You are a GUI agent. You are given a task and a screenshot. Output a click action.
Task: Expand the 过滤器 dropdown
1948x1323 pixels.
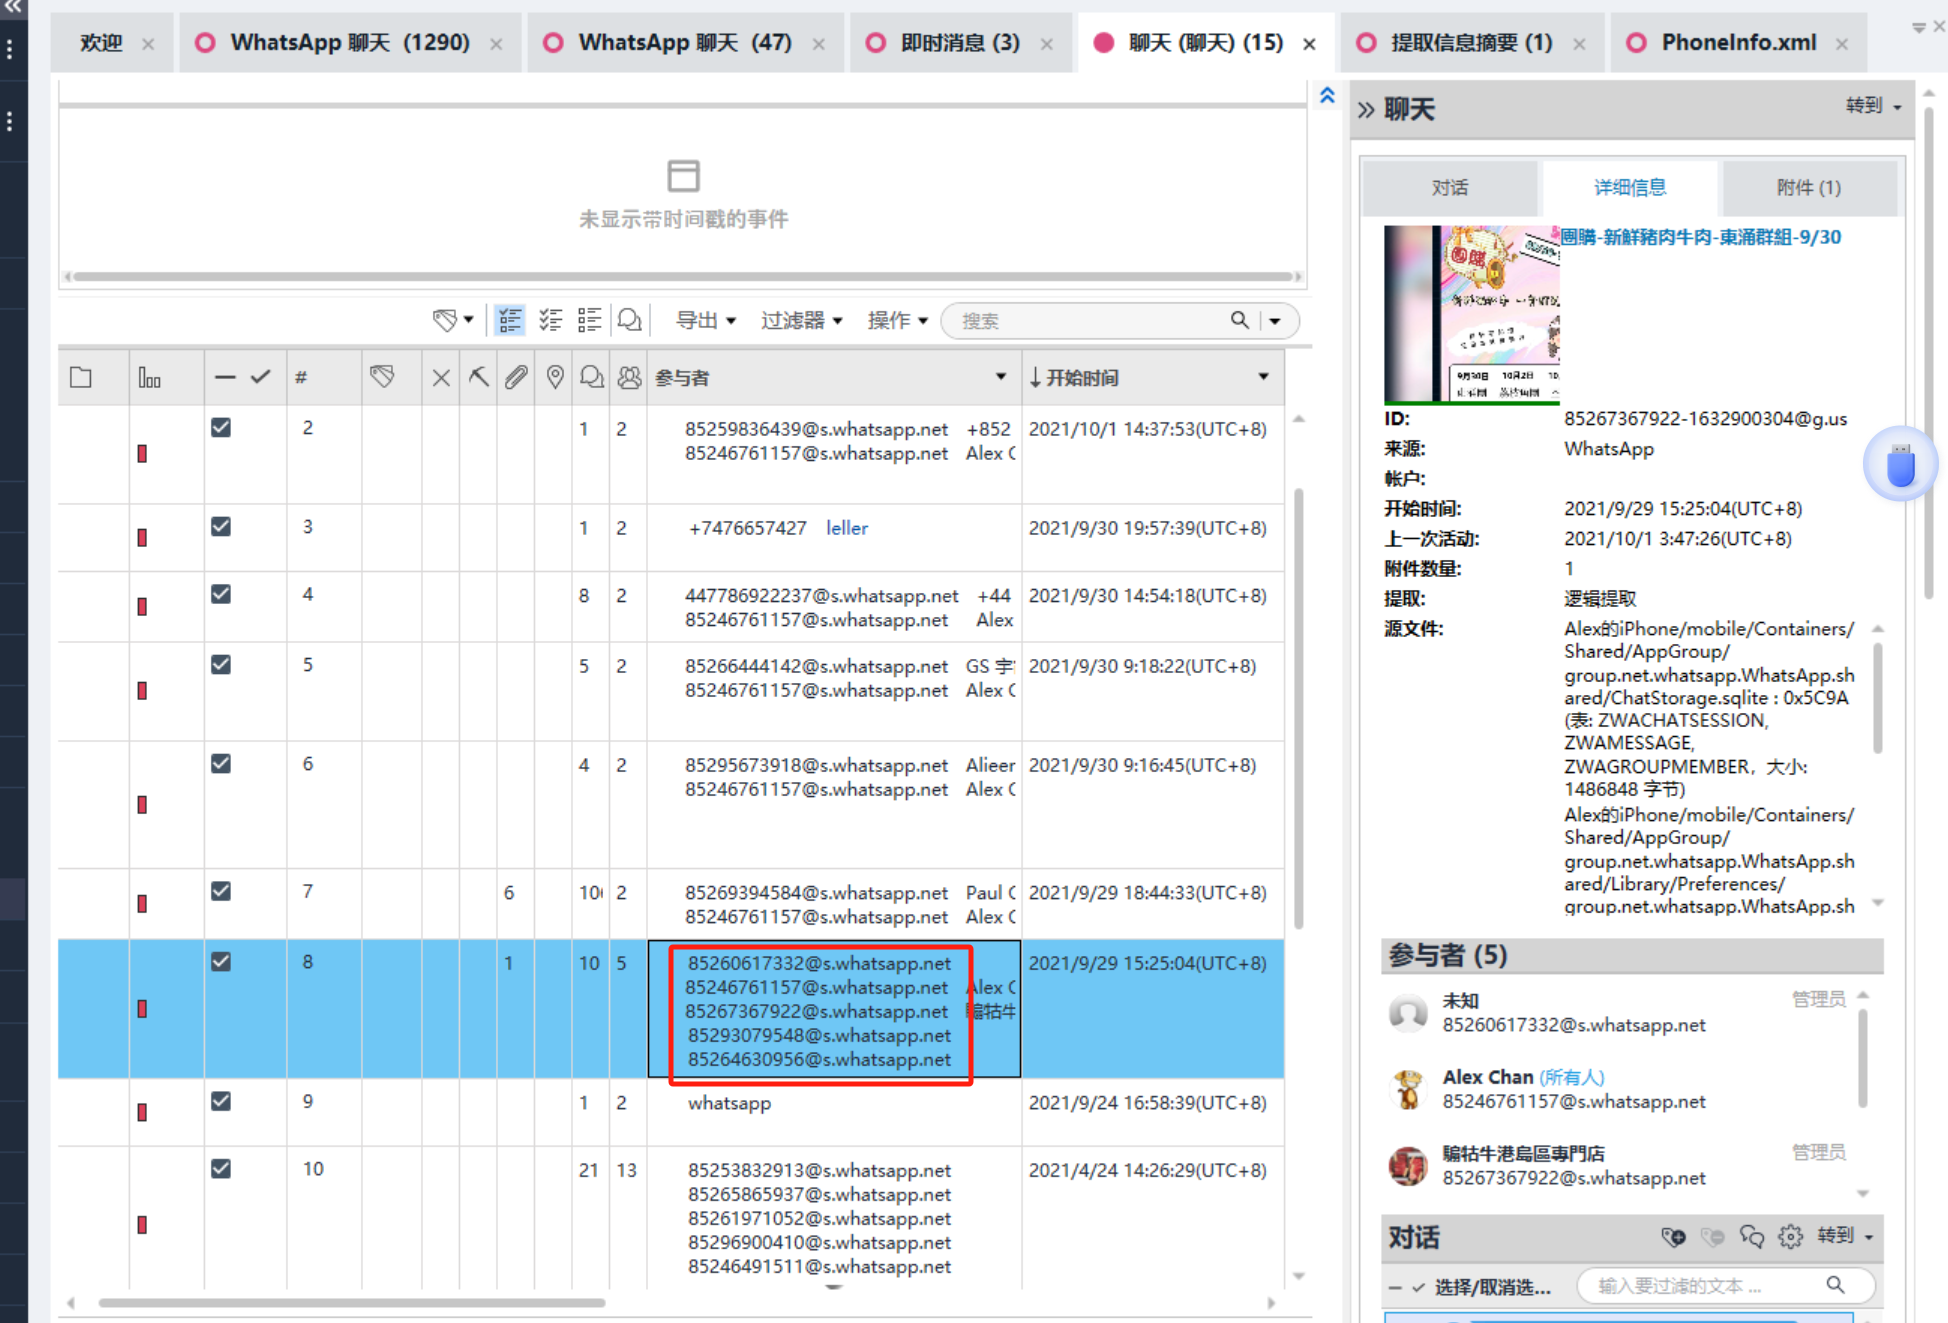(x=801, y=320)
